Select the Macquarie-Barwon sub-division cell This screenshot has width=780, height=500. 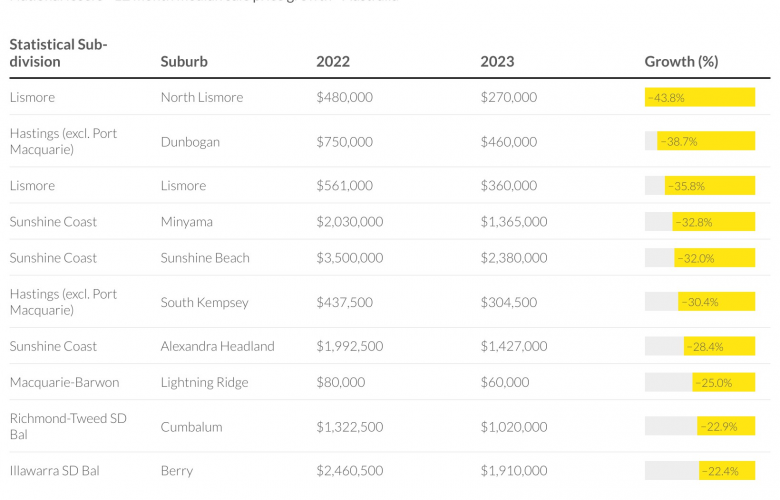click(58, 382)
